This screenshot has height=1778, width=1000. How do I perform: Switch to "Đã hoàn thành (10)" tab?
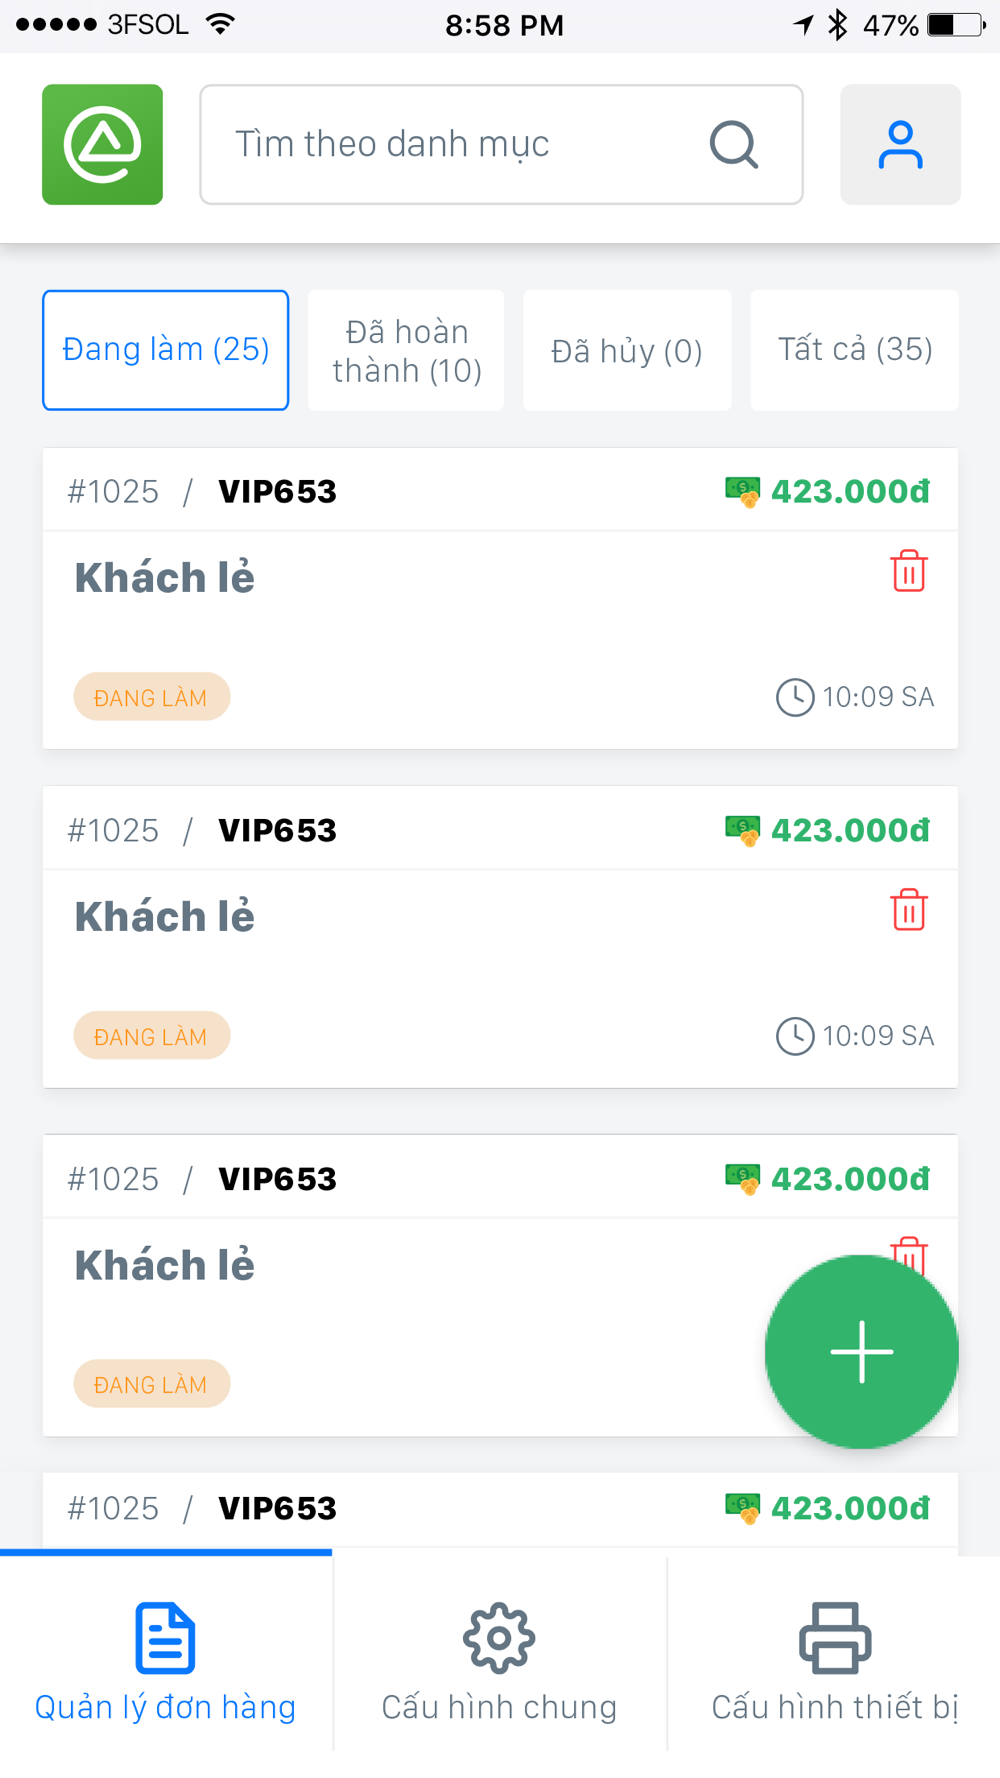[406, 350]
